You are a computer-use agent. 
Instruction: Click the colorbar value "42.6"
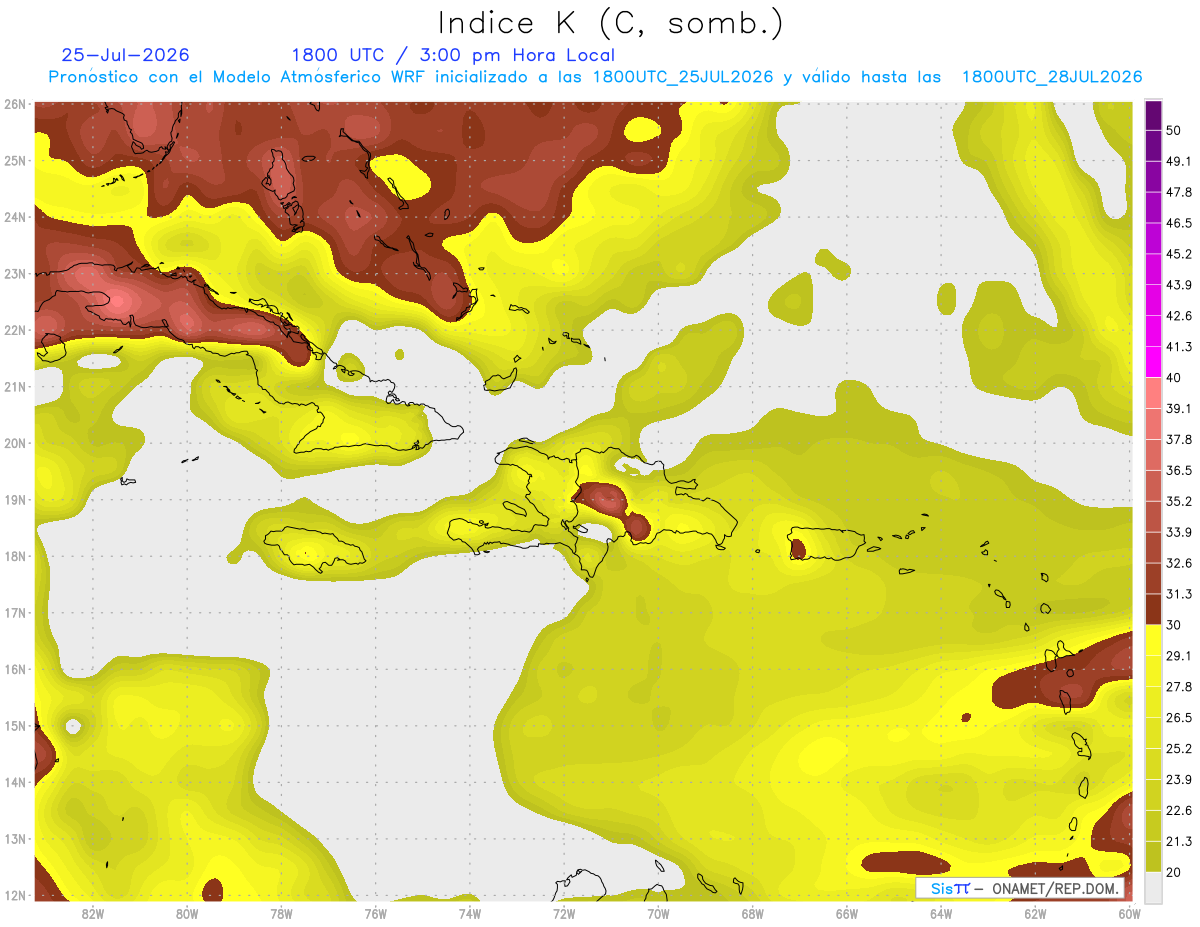1179,316
